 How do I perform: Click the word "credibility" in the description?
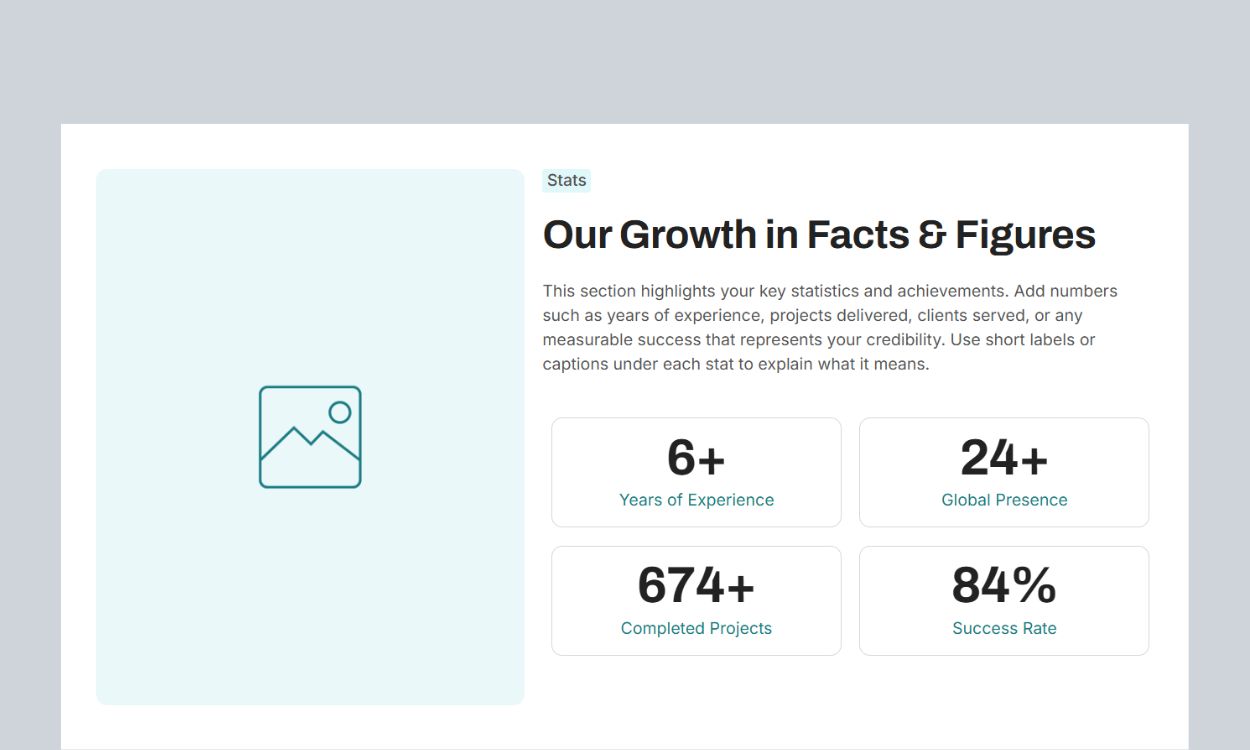click(902, 340)
